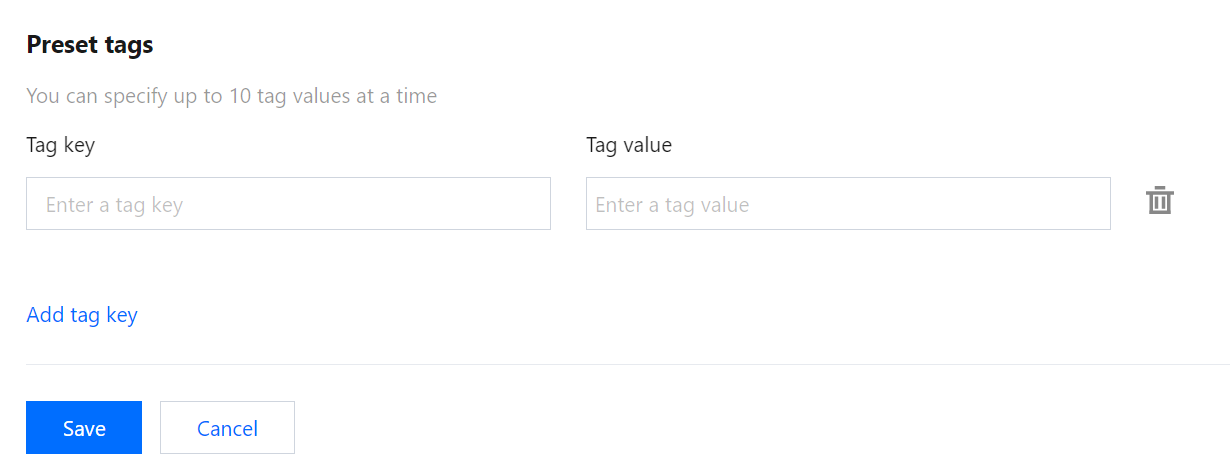The width and height of the screenshot is (1230, 472).
Task: Focus the Tag key input field
Action: 288,204
